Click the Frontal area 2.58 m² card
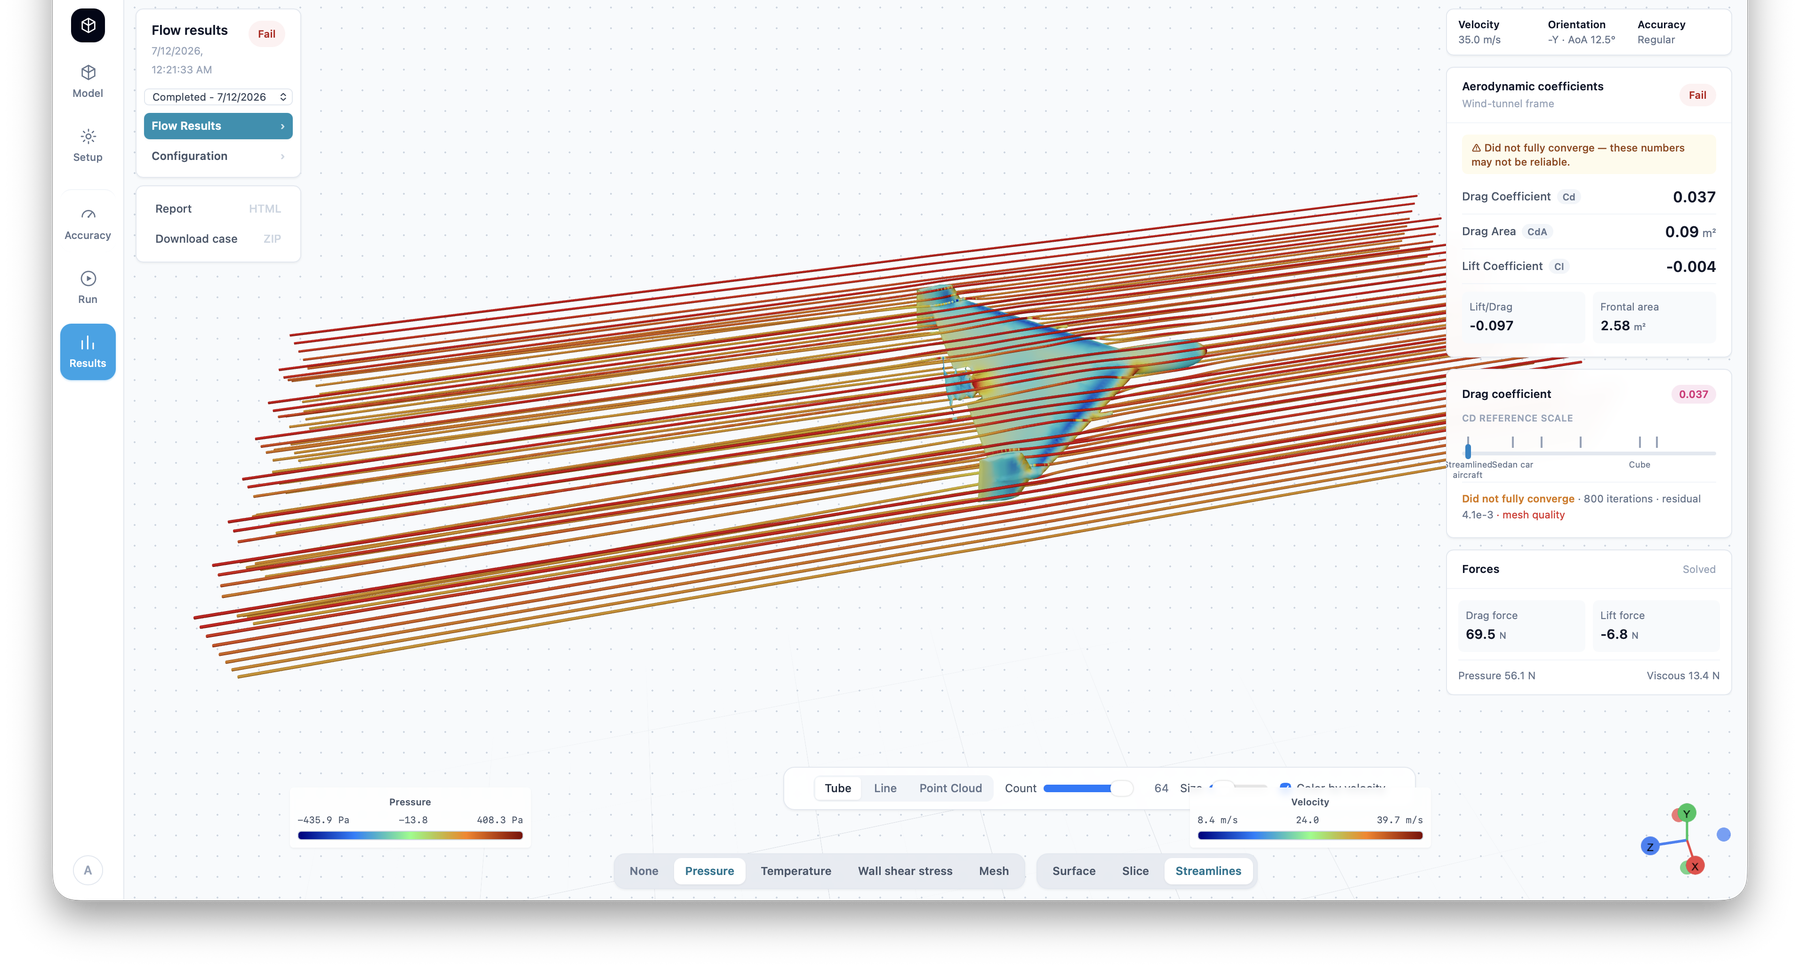Screen dimensions: 1800x970 click(1654, 317)
